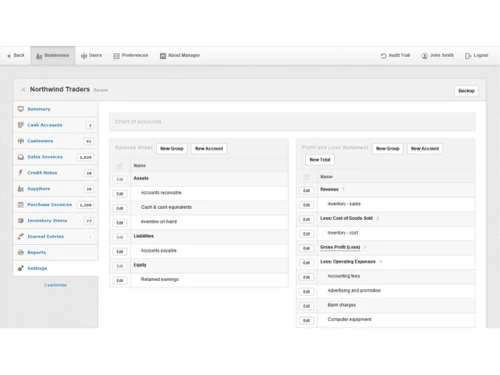500x375 pixels.
Task: Click the New Total button
Action: pos(320,160)
